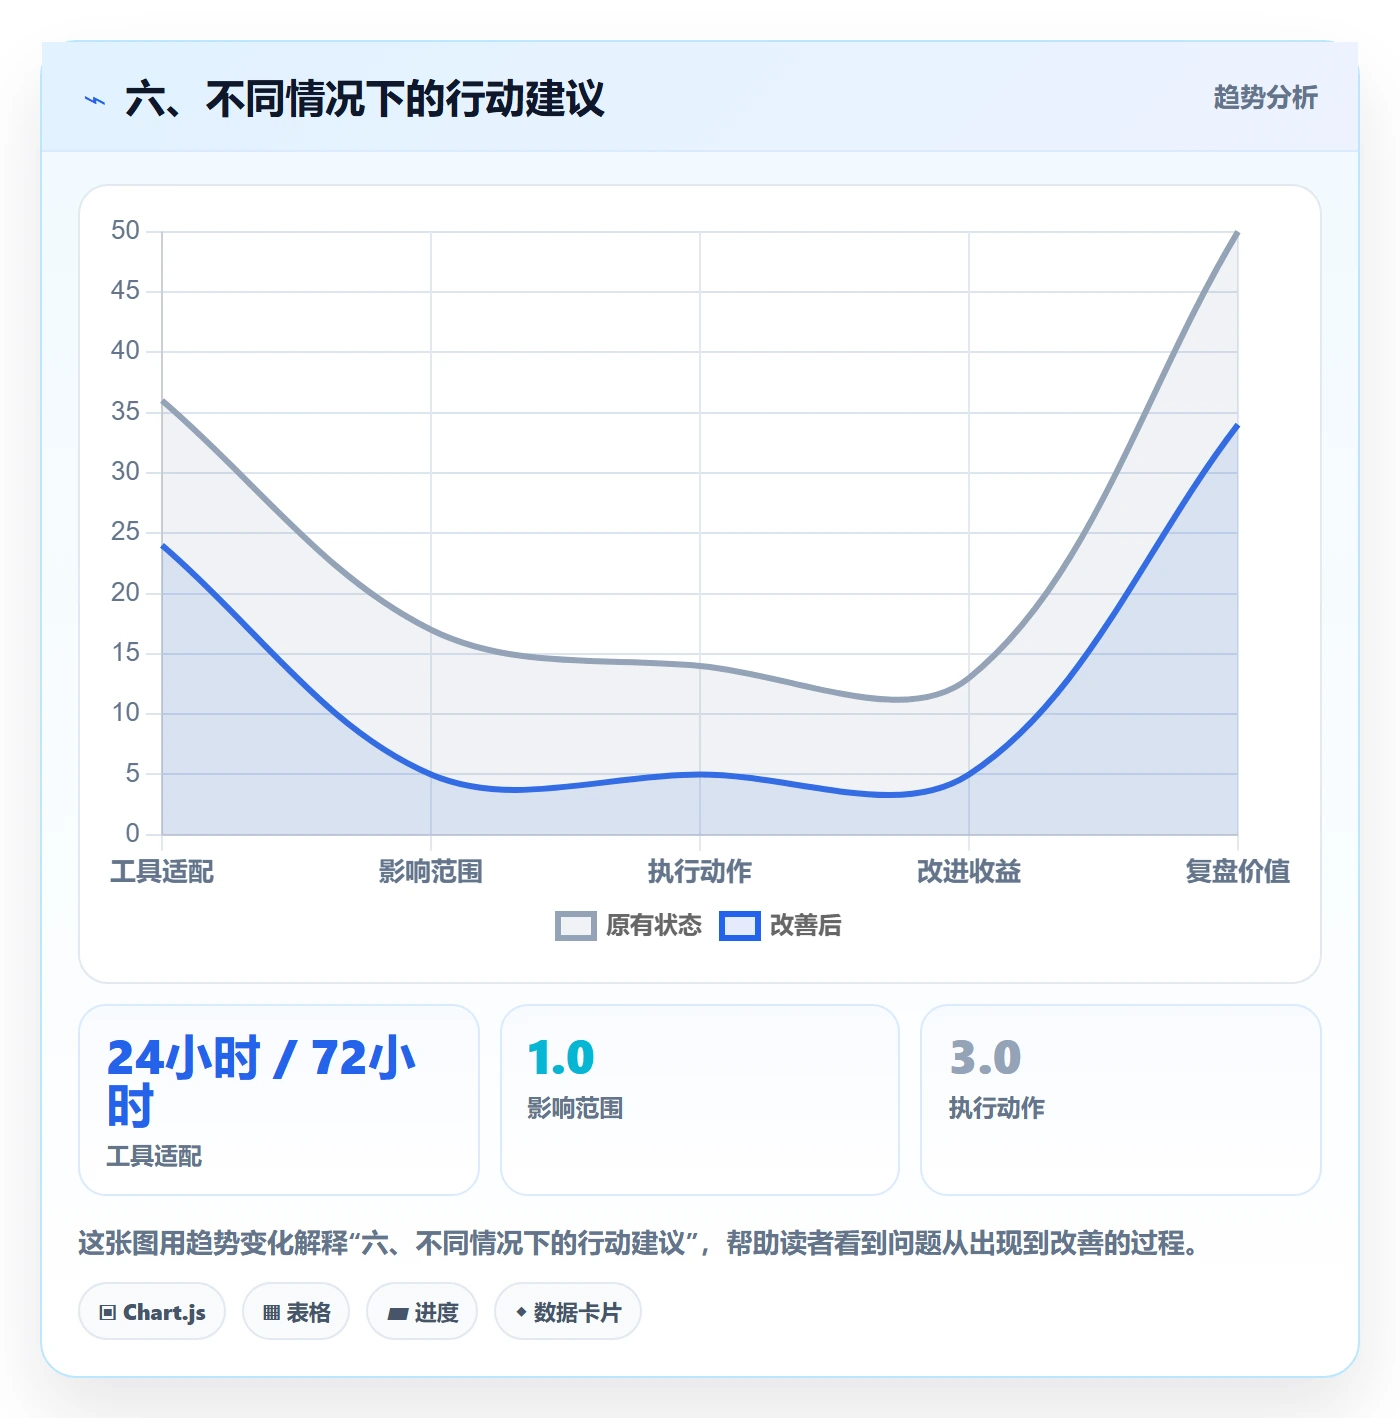Click the 0 y-axis value
Viewport: 1400px width, 1418px height.
click(133, 834)
